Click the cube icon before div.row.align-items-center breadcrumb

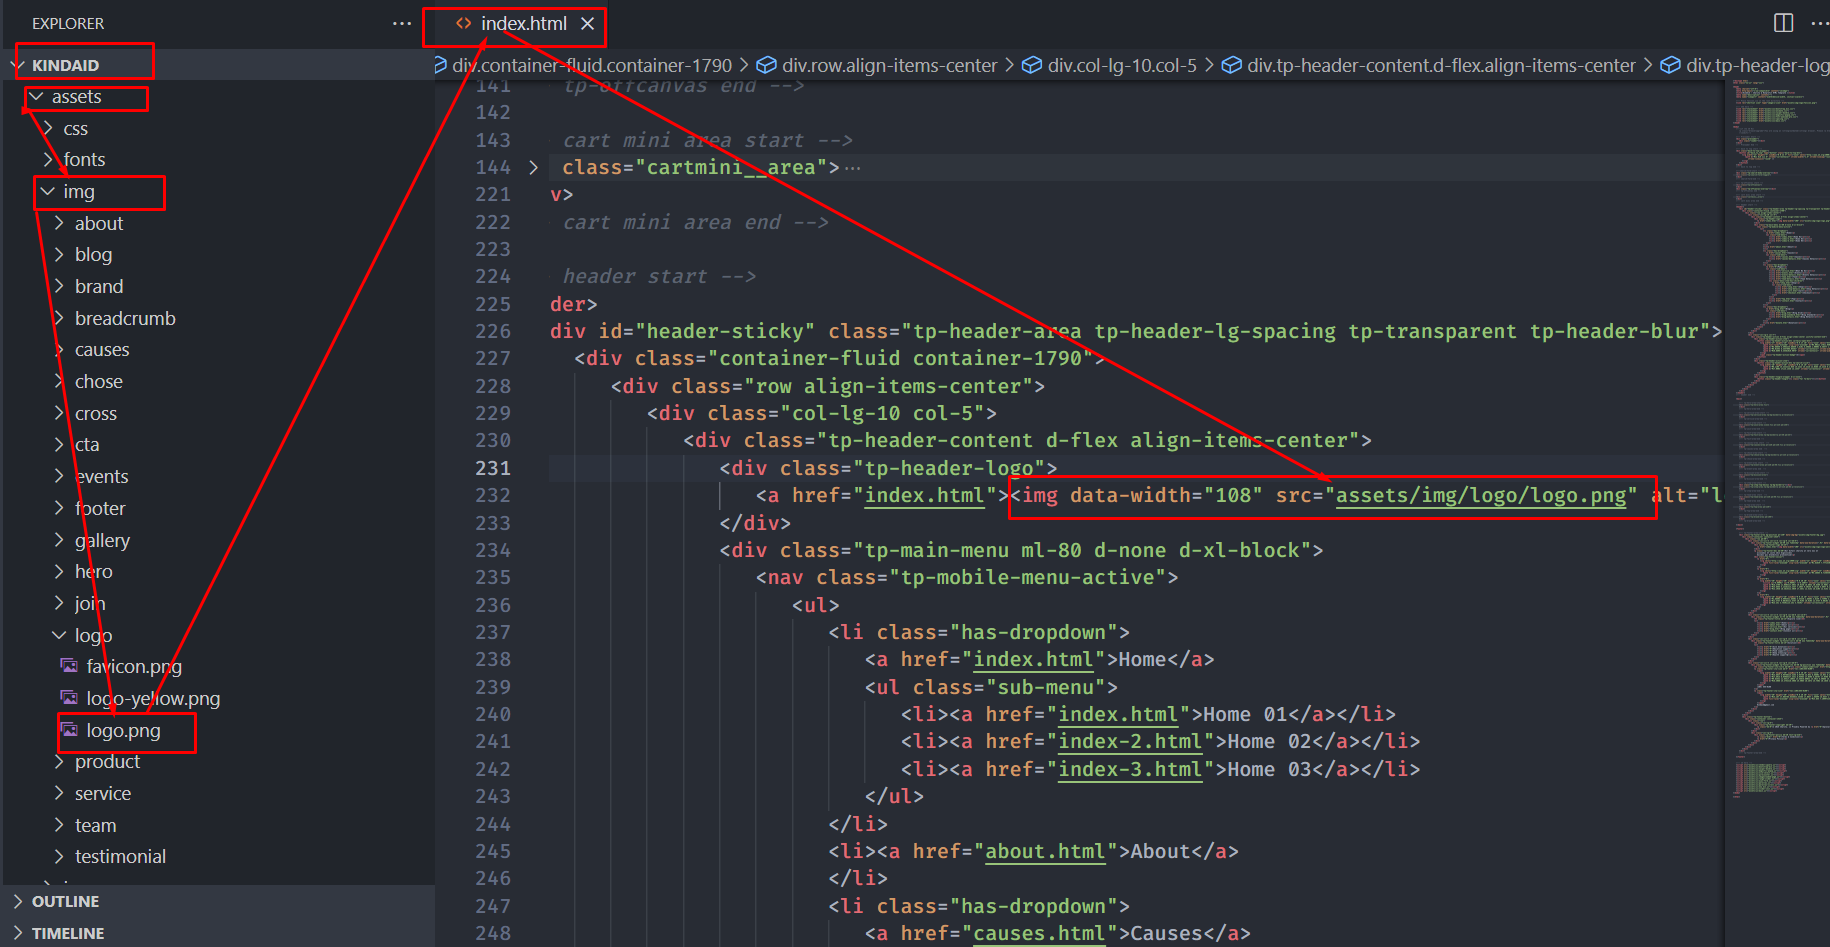point(766,65)
